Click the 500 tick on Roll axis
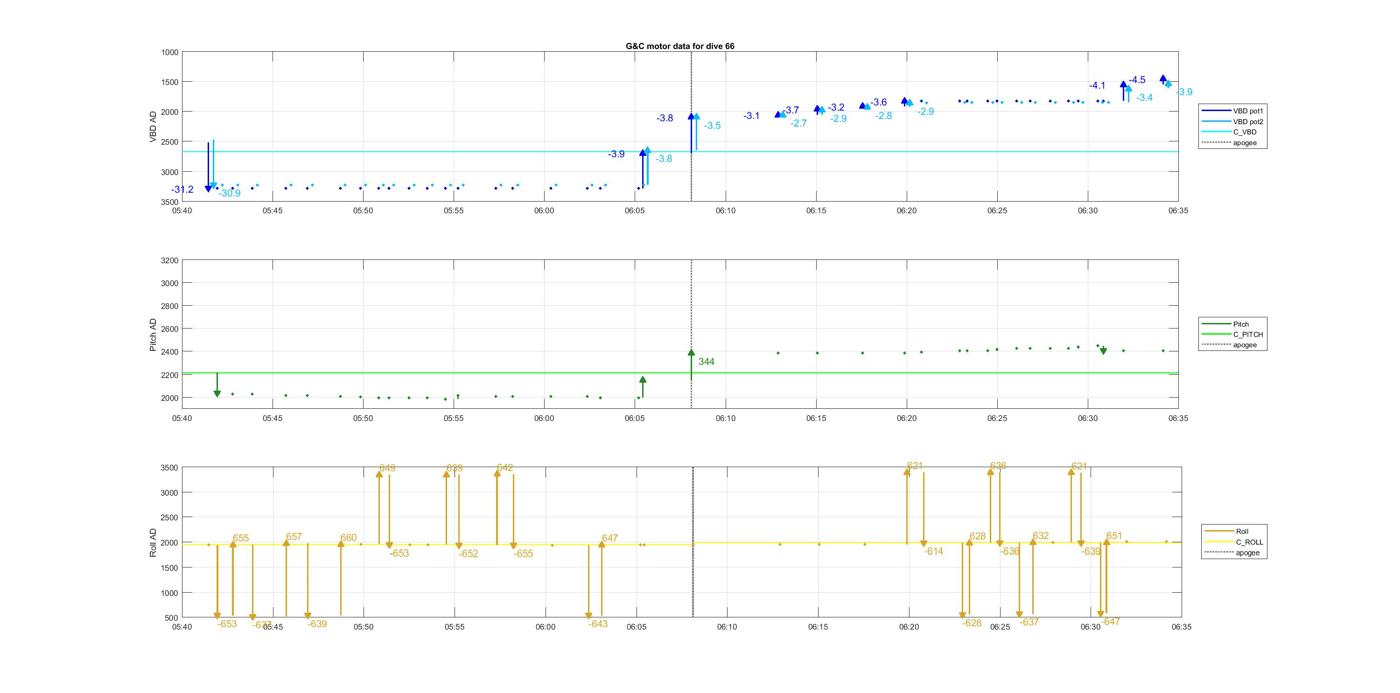This screenshot has width=1400, height=693. click(x=172, y=618)
